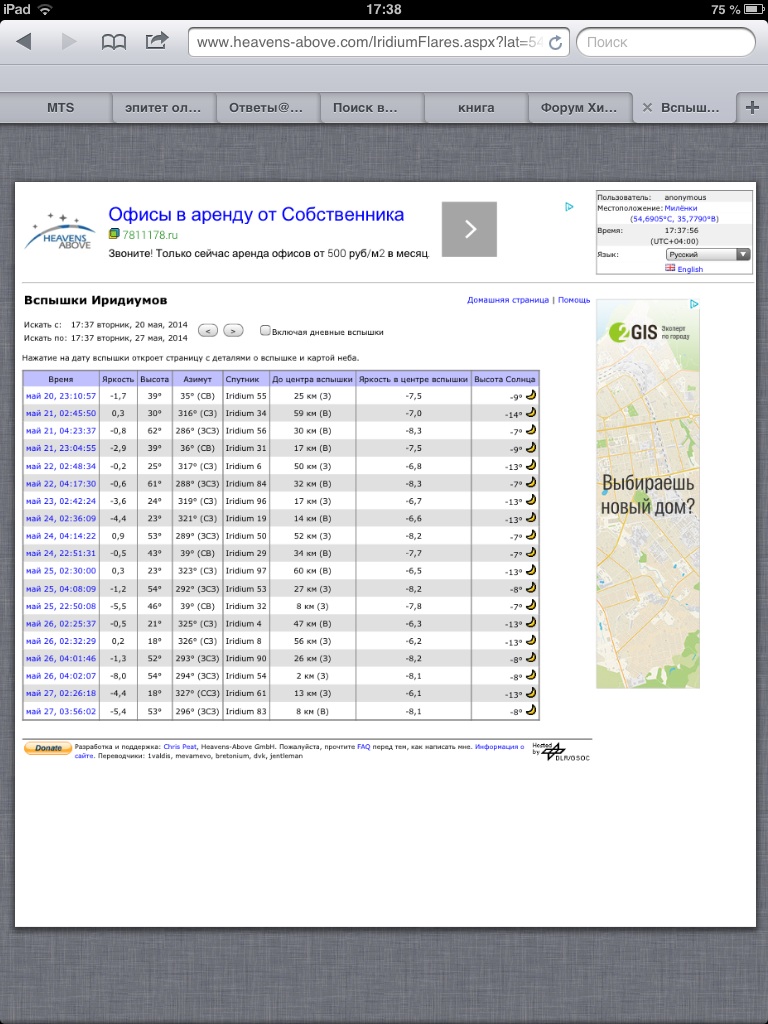Switch to the MTS tab

pos(60,107)
